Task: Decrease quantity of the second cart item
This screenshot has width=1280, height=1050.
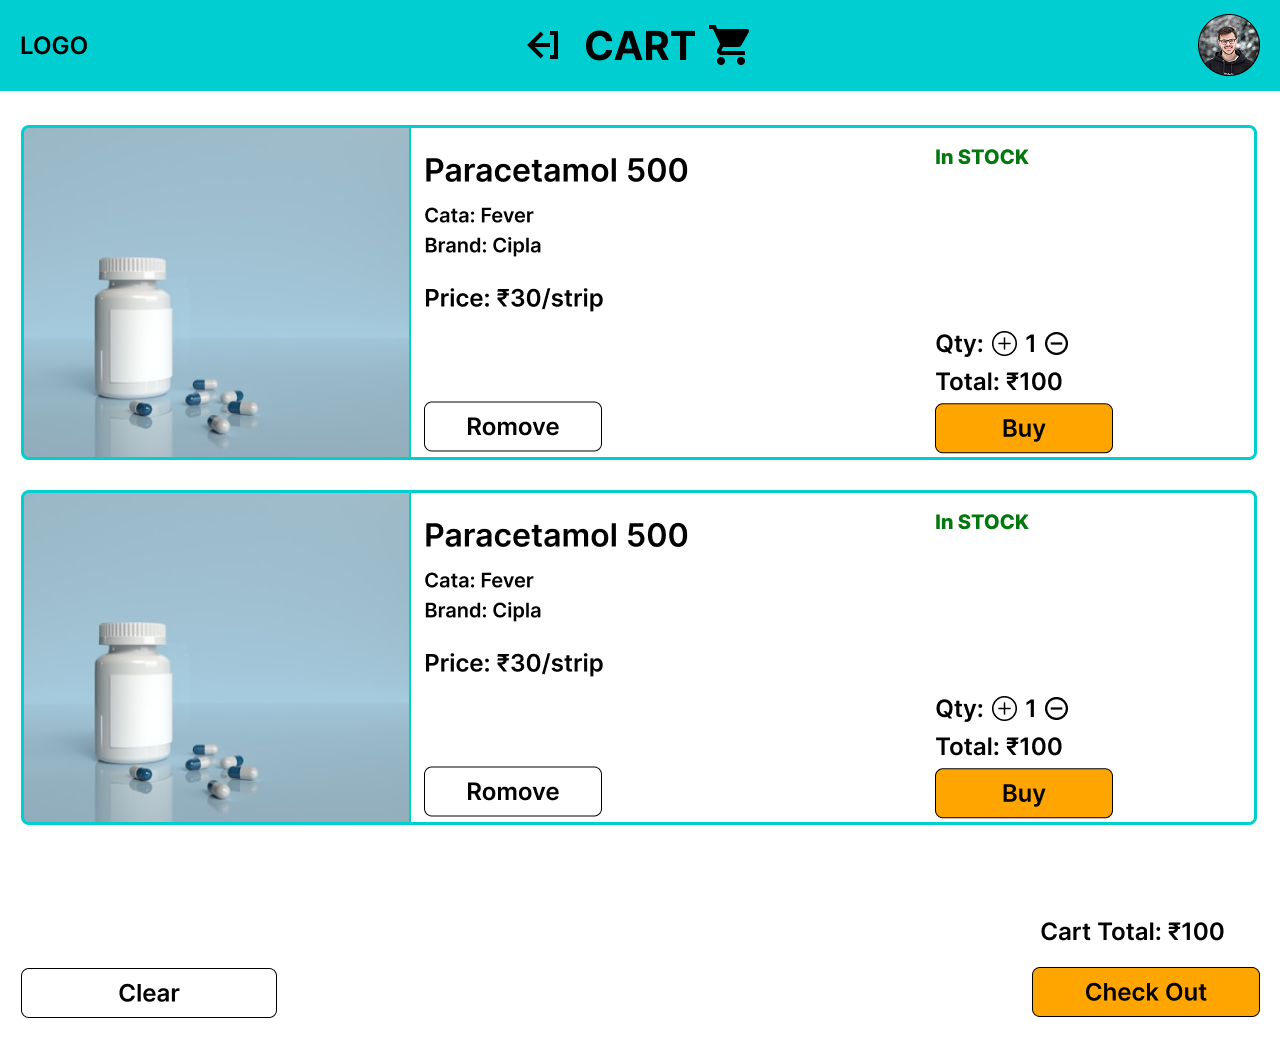Action: 1057,709
